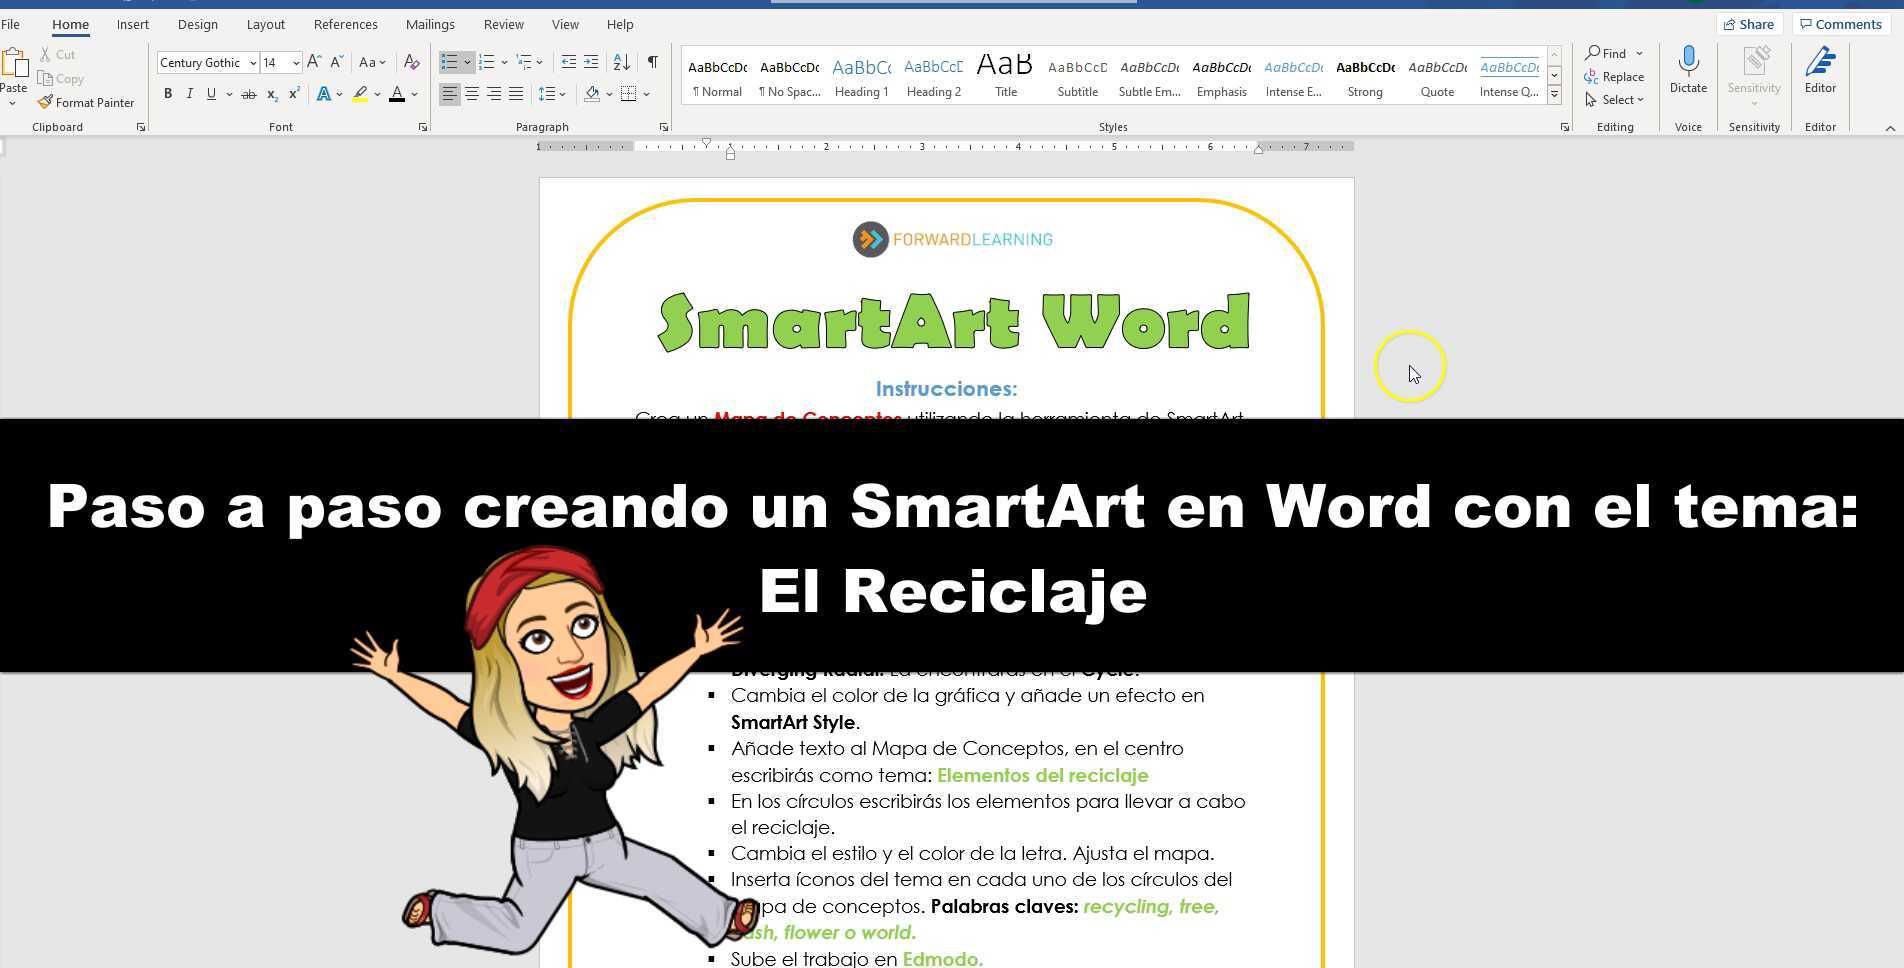Viewport: 1904px width, 968px height.
Task: Open the Font settings dialog launcher
Action: pos(422,126)
